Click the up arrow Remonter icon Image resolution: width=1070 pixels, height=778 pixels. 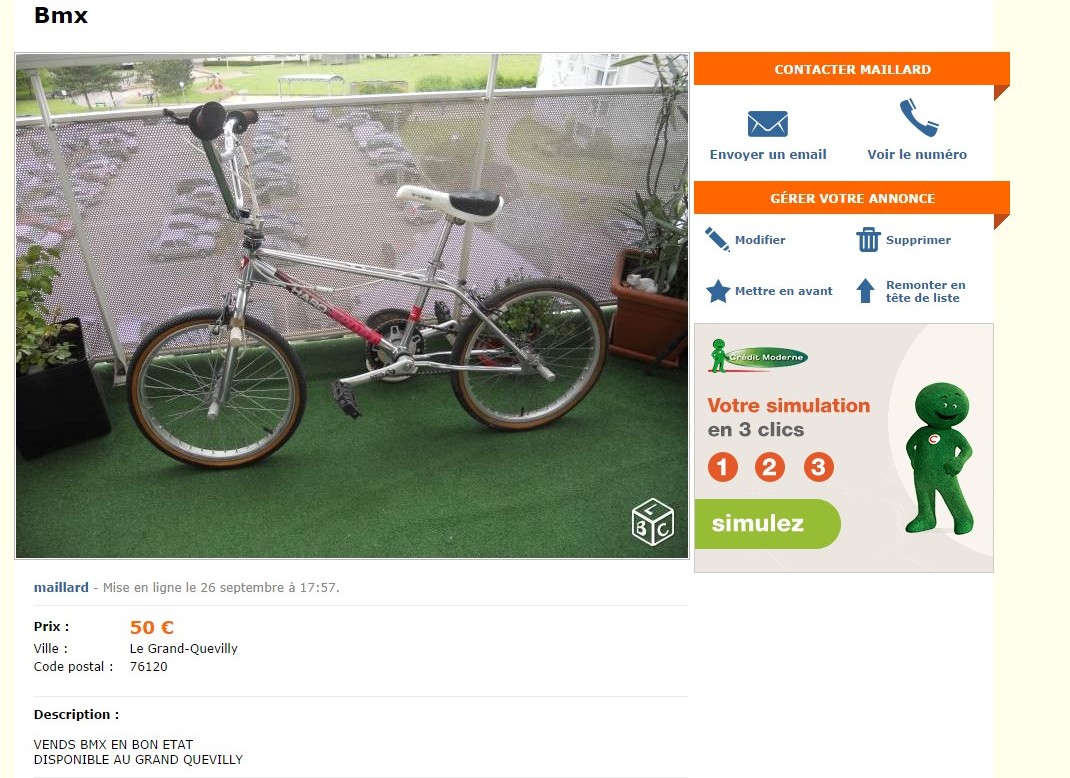click(865, 291)
